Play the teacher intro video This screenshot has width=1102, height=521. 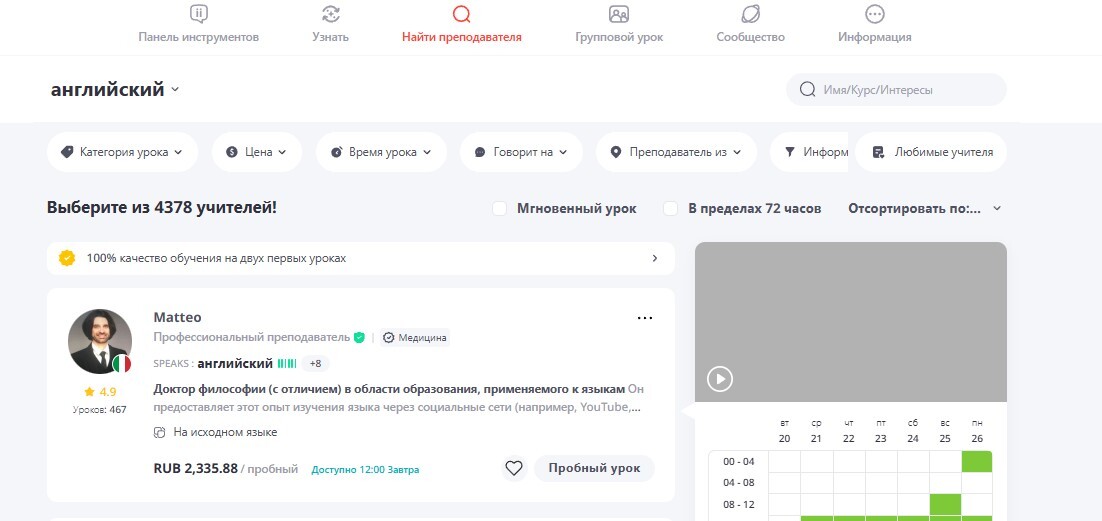[x=720, y=379]
